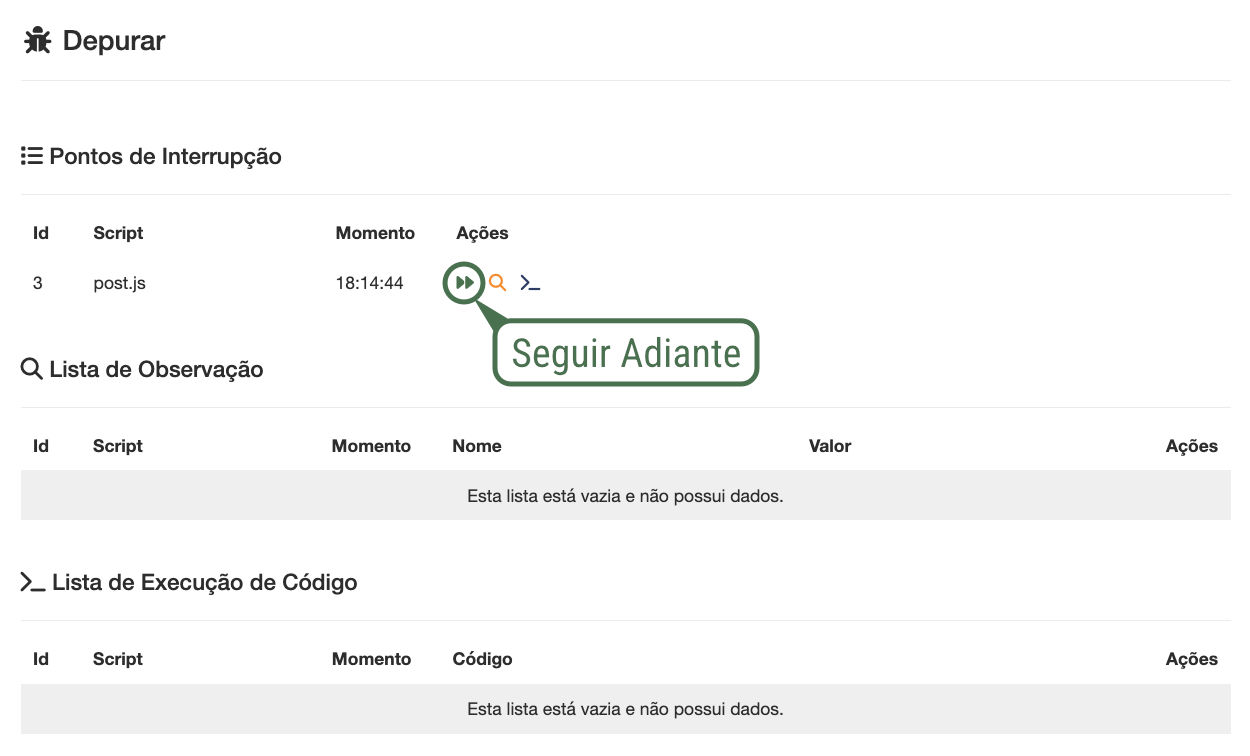Viewport: 1250px width, 756px height.
Task: Click the Valor column header
Action: 830,446
